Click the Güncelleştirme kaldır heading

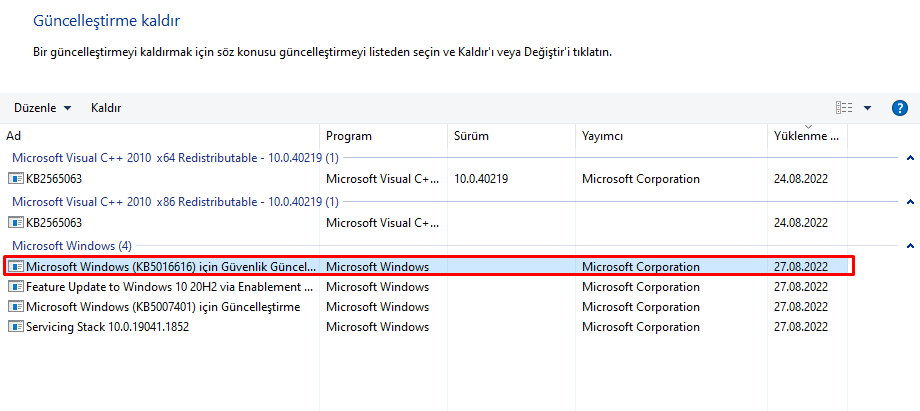(x=106, y=21)
